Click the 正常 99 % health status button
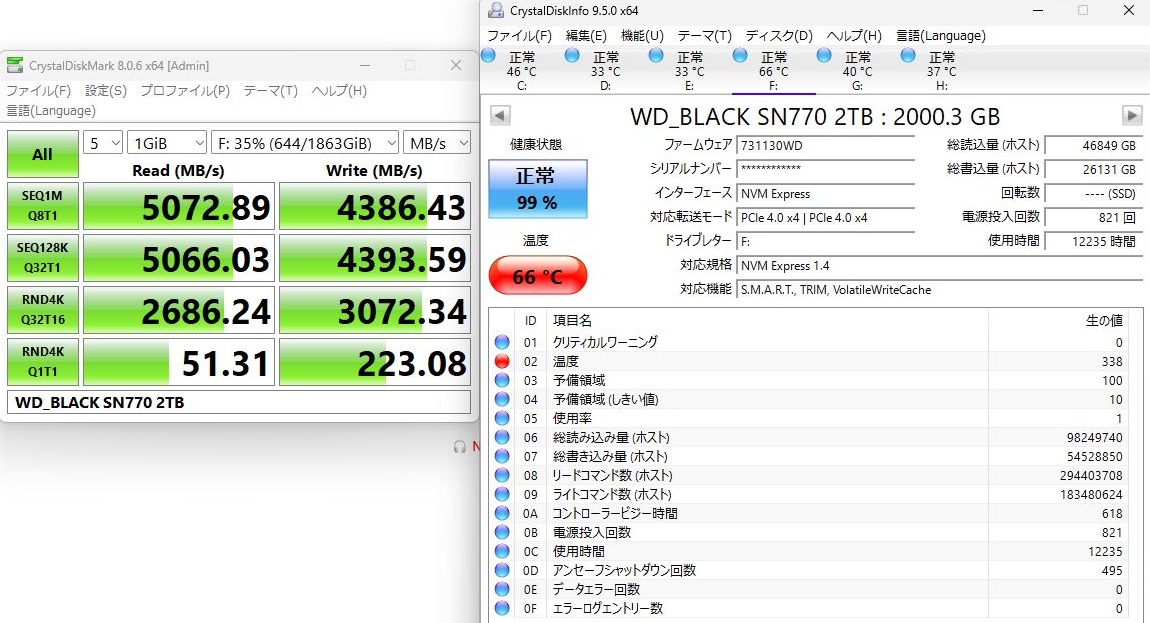Viewport: 1150px width, 623px height. click(x=538, y=189)
